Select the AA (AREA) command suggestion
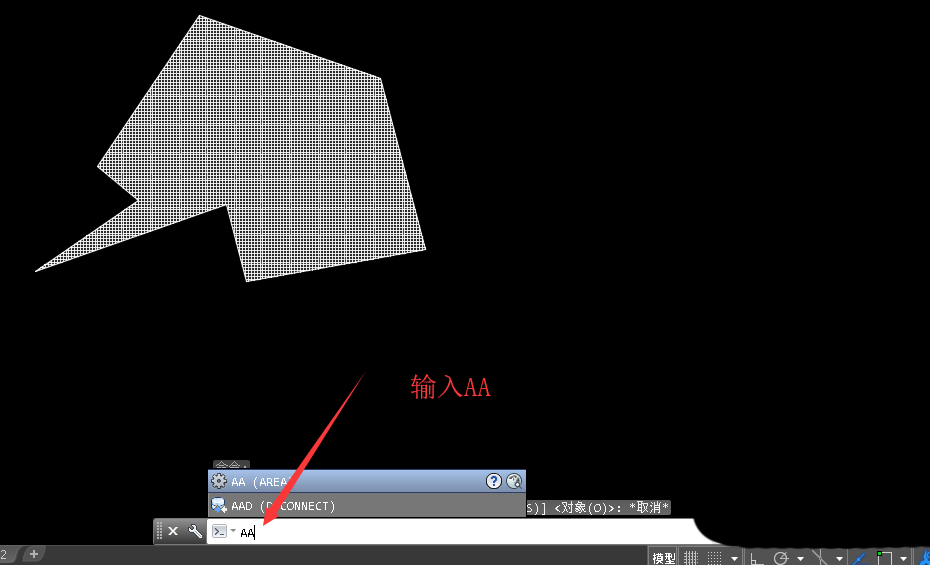 [x=367, y=481]
